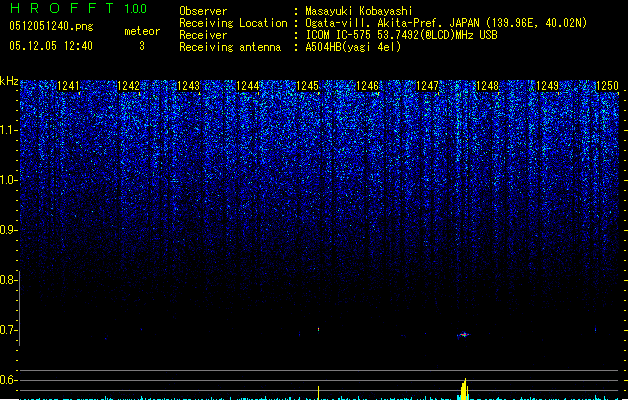Click the 1247 time marker
Viewport: 629px width, 400px height.
[x=428, y=85]
